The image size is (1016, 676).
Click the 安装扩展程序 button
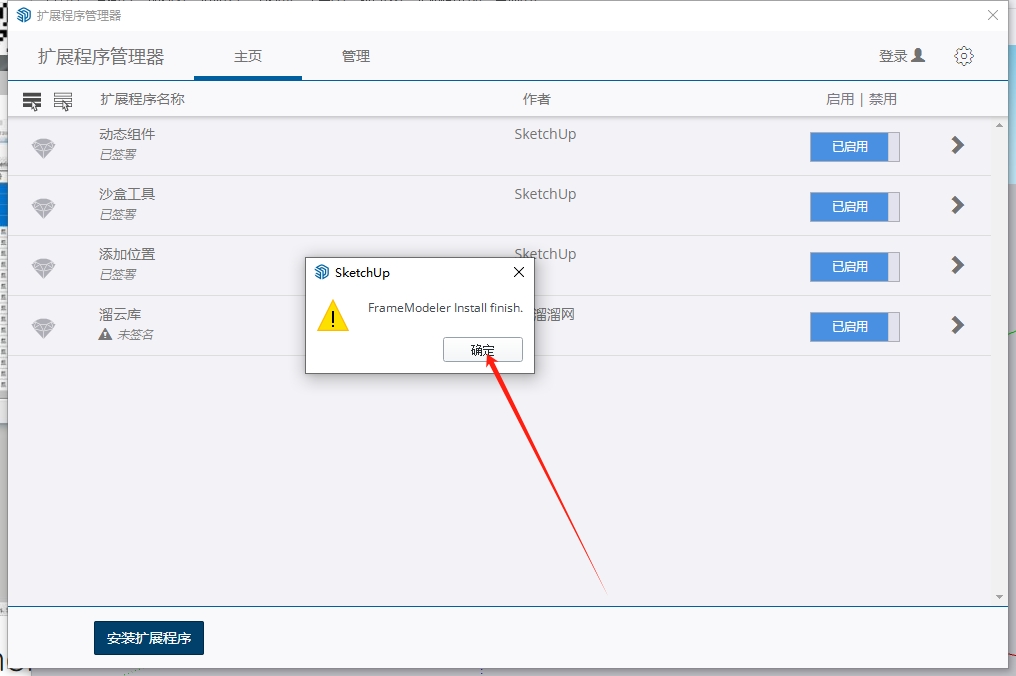click(x=149, y=638)
